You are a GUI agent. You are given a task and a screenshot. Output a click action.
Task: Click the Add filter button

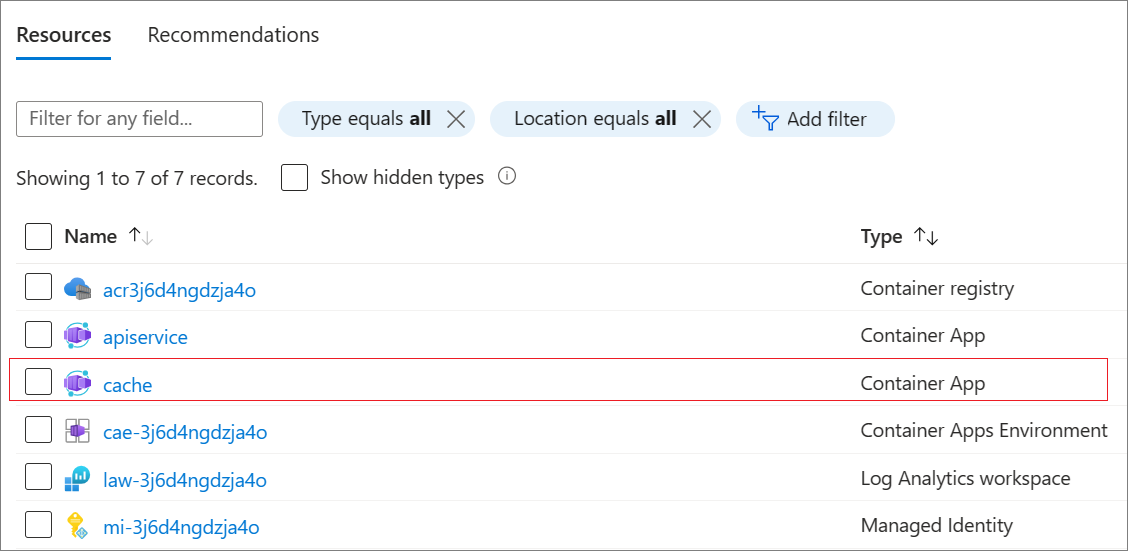coord(814,119)
